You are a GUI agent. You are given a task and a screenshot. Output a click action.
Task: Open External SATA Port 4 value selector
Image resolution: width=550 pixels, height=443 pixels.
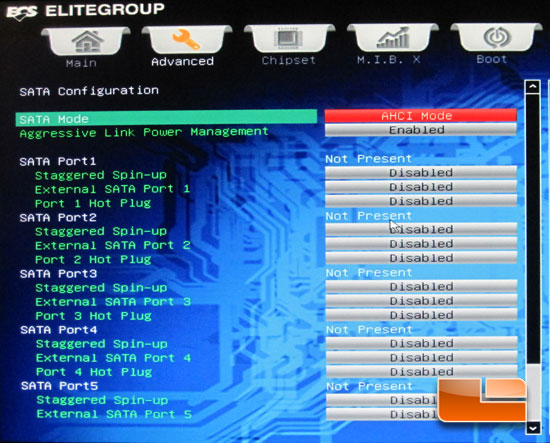pyautogui.click(x=421, y=357)
